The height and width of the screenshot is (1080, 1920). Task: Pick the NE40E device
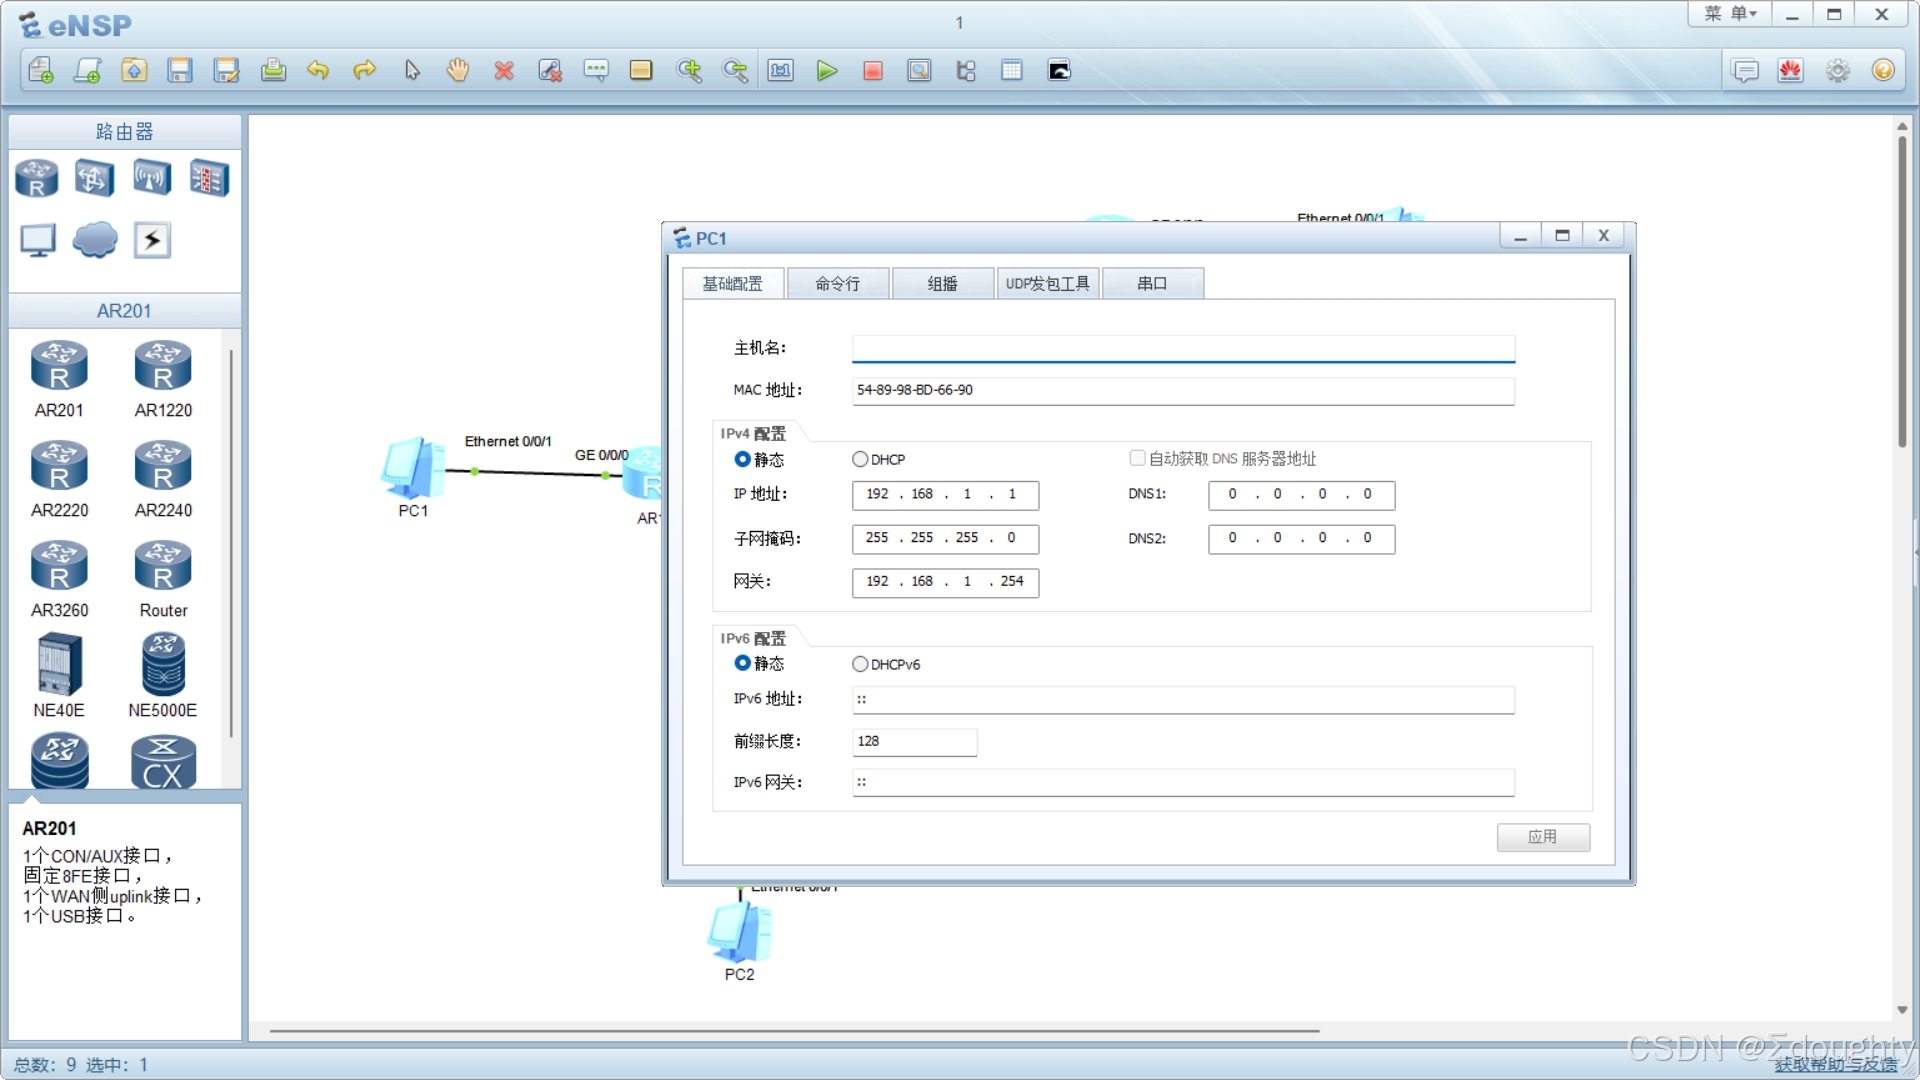[x=59, y=676]
